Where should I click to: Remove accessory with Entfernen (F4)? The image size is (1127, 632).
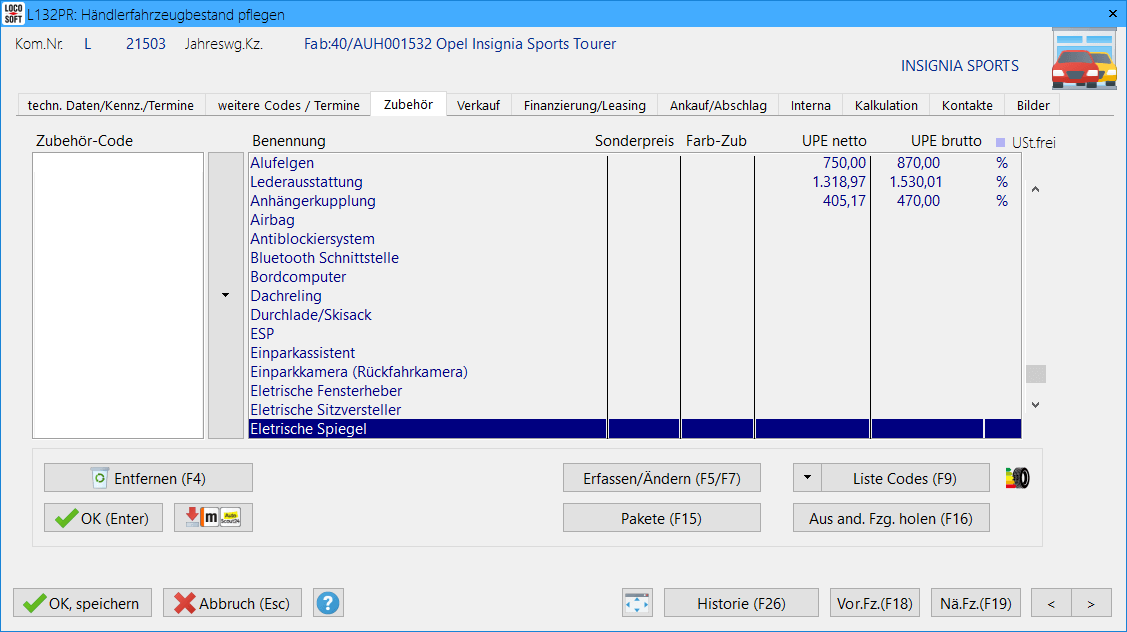point(148,478)
